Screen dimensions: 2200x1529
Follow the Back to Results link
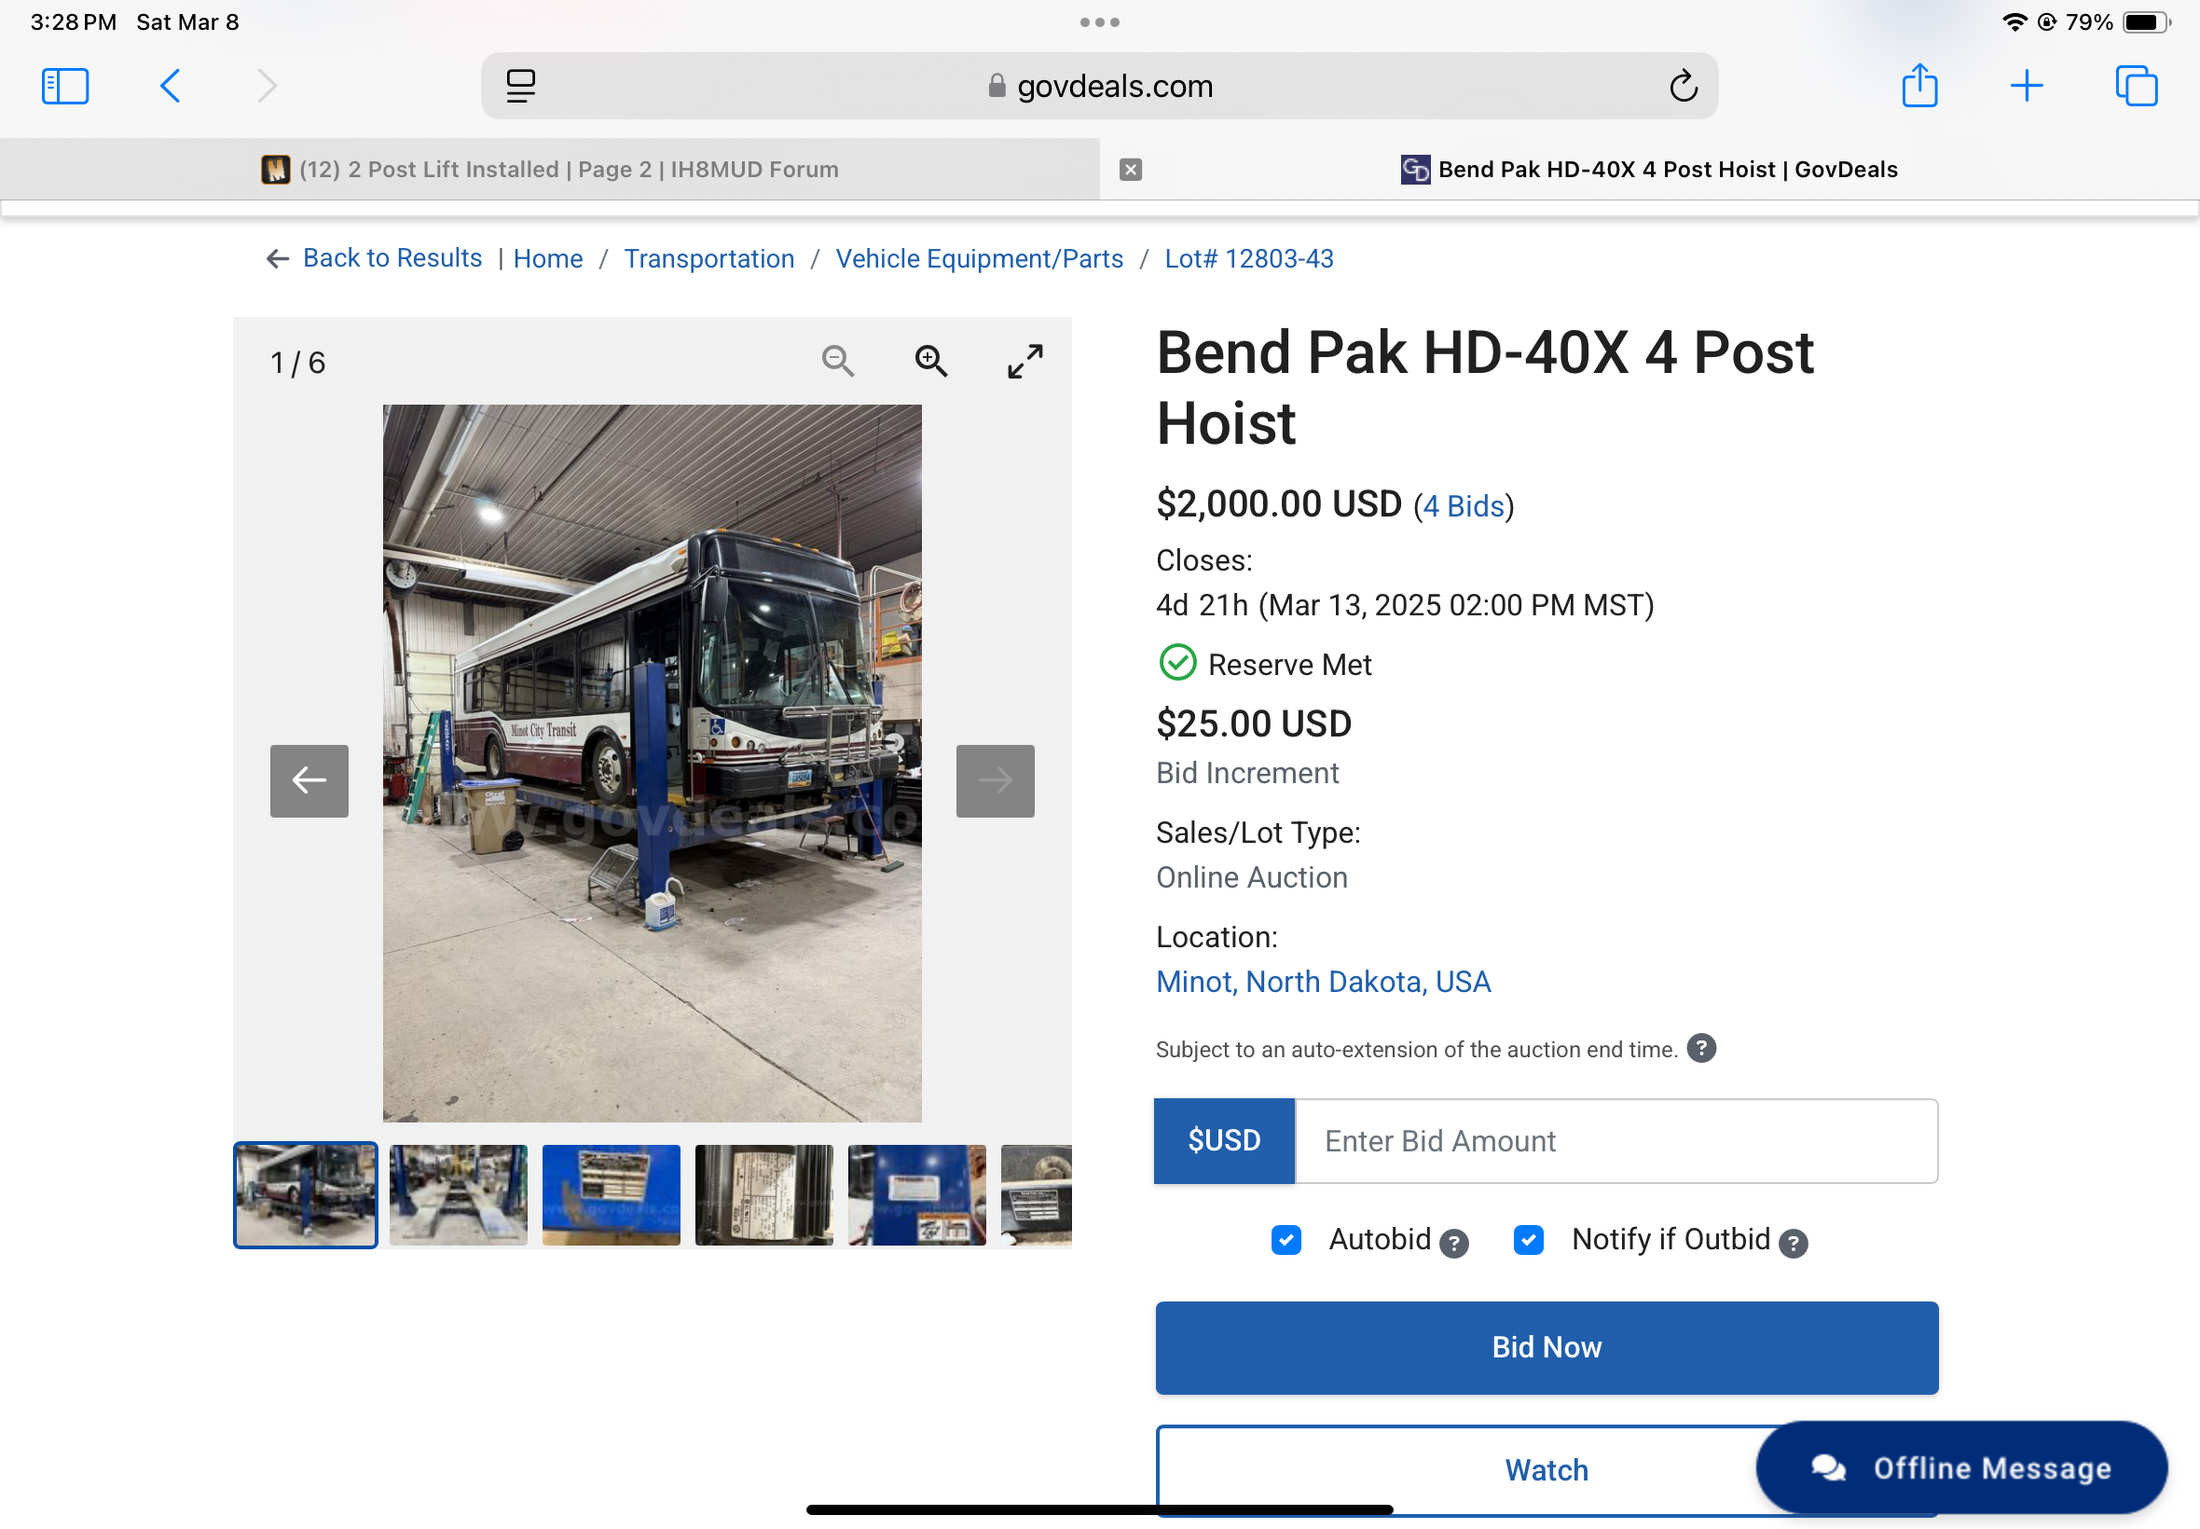374,258
